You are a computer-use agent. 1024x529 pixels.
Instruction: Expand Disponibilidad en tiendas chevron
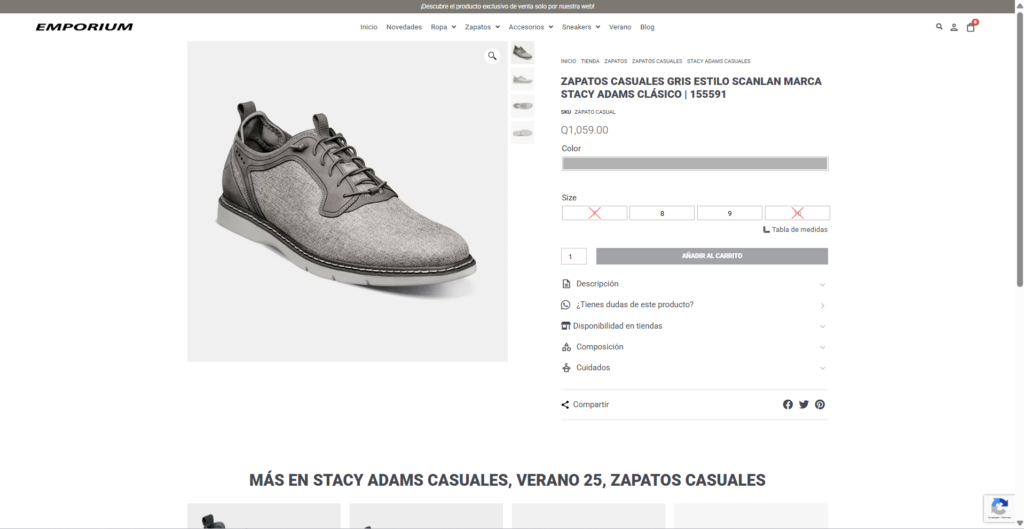point(822,327)
